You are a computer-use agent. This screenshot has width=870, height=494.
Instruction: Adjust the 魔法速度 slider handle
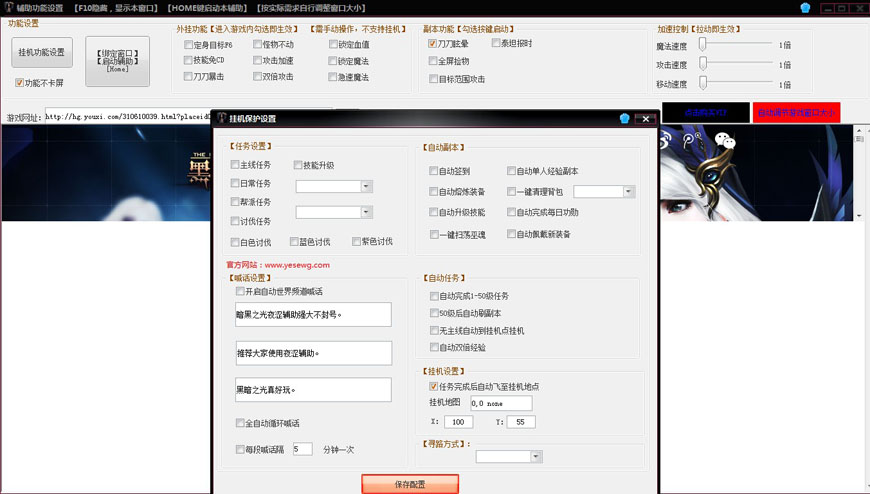point(703,45)
